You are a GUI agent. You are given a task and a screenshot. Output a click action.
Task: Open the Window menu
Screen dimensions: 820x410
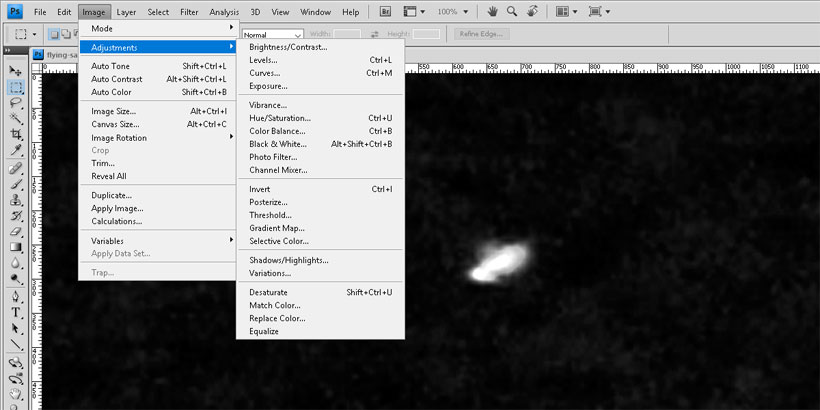[316, 12]
